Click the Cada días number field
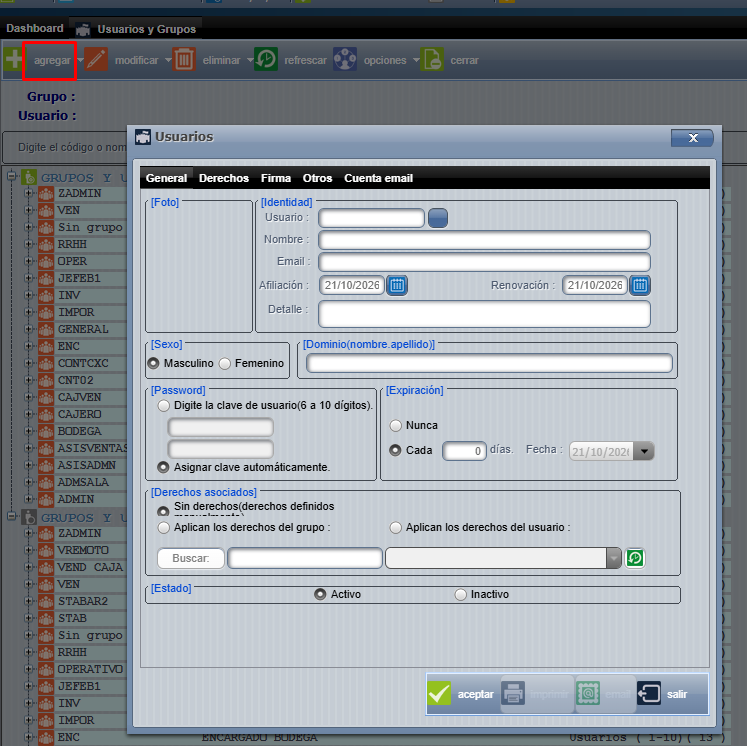The width and height of the screenshot is (747, 746). (x=464, y=451)
